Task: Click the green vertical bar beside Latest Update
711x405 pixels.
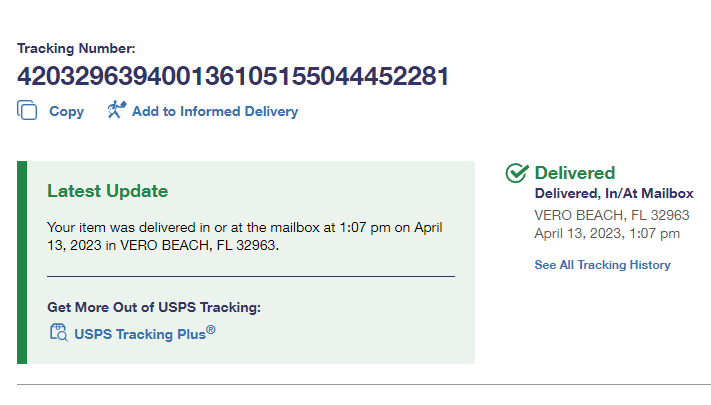Action: click(x=22, y=262)
